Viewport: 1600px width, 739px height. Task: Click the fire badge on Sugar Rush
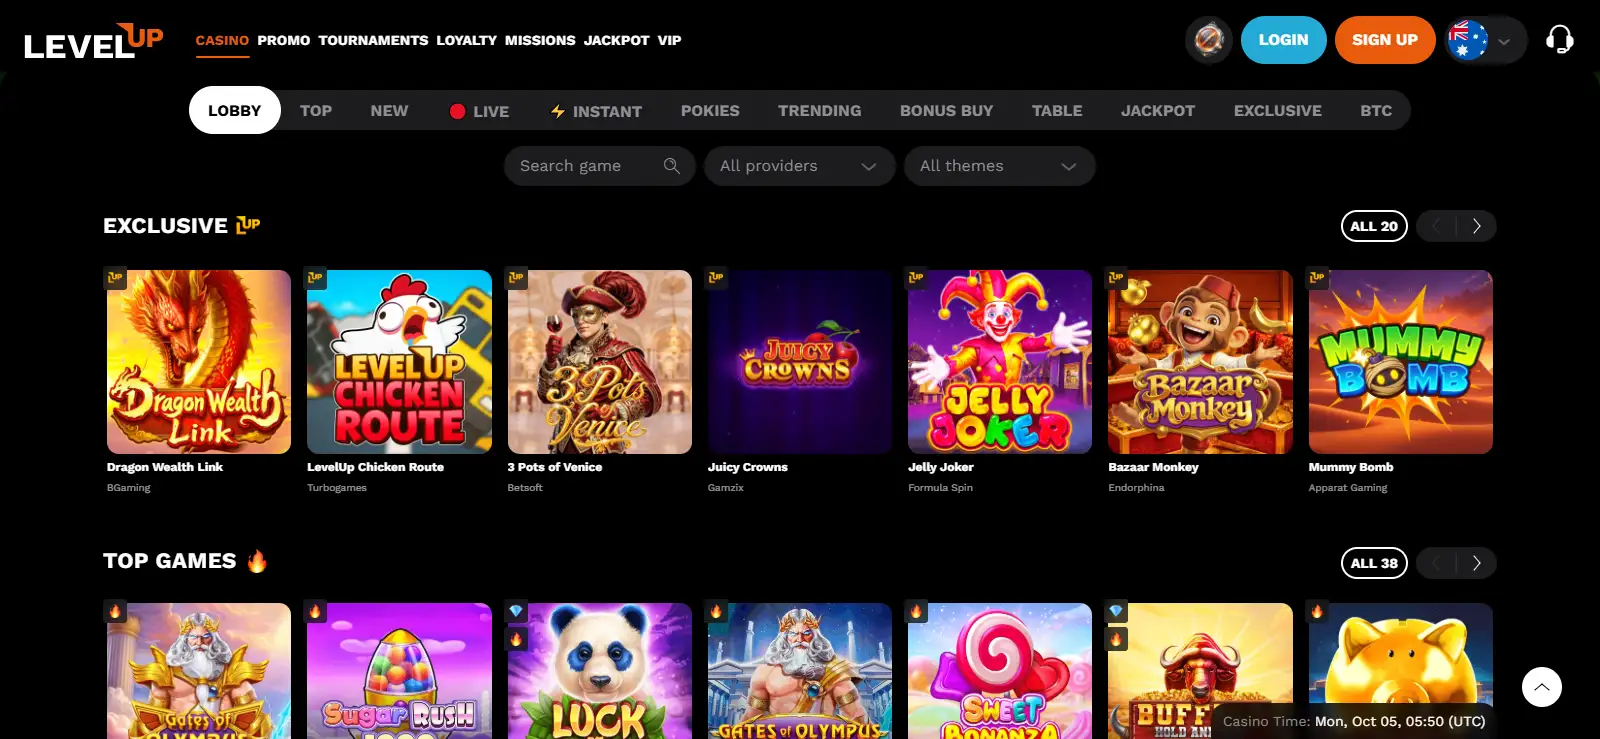(x=315, y=611)
